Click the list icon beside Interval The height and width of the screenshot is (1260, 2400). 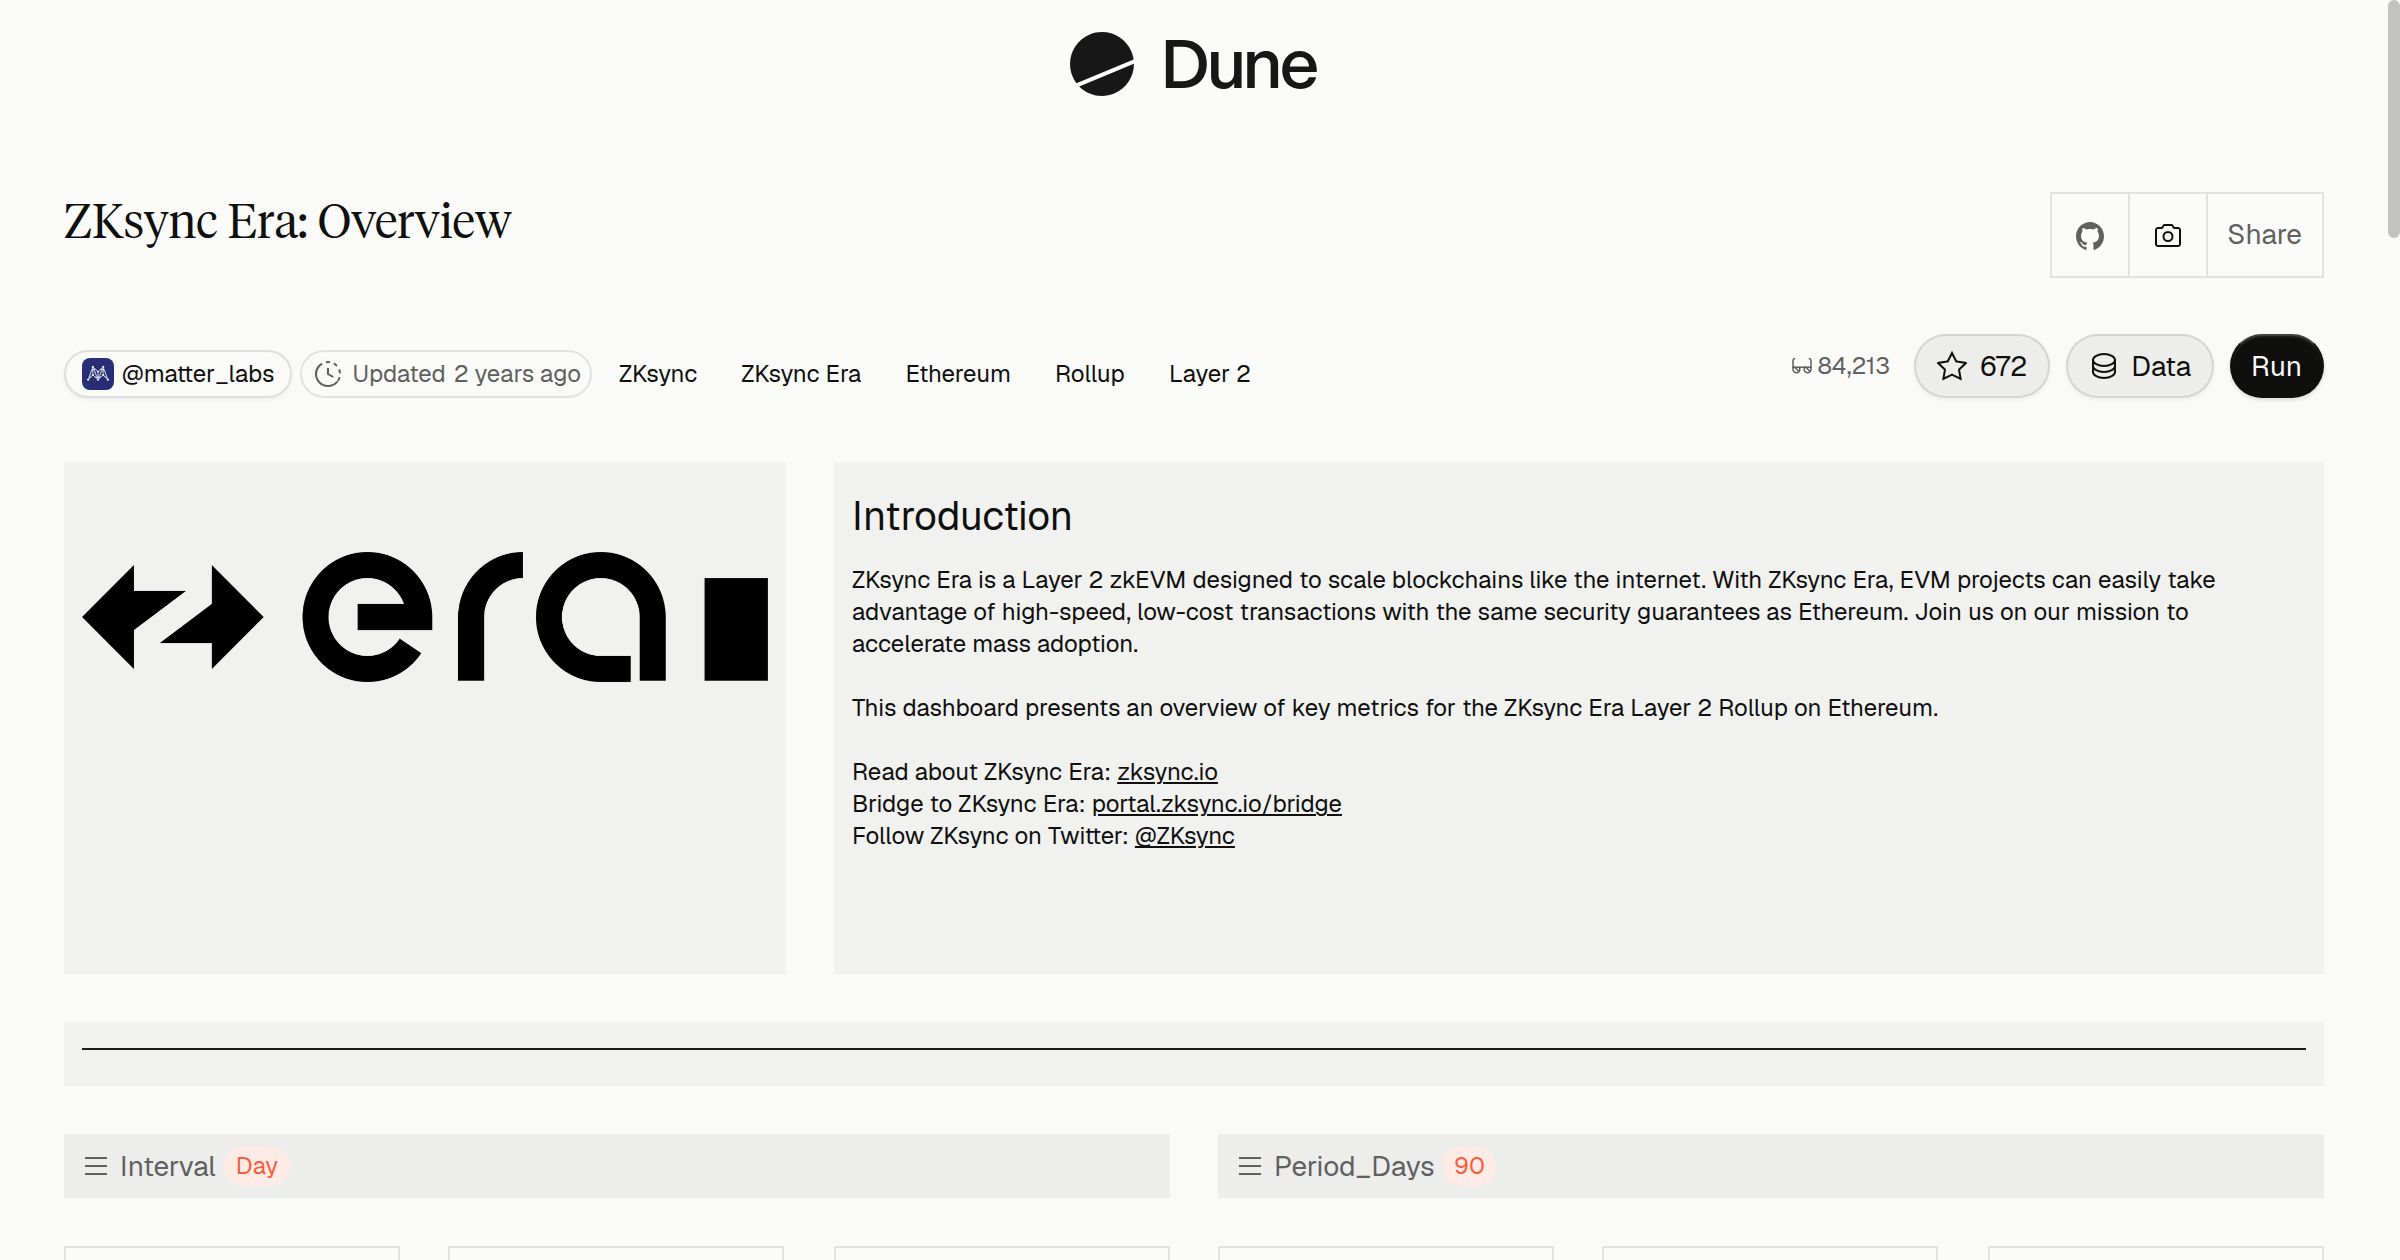[x=96, y=1166]
